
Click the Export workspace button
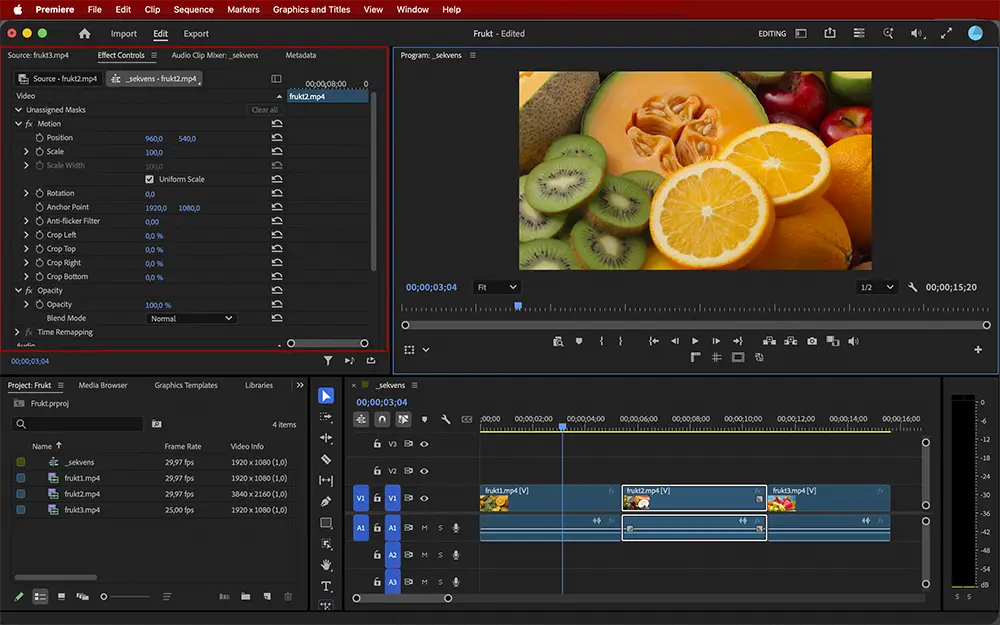pyautogui.click(x=196, y=34)
